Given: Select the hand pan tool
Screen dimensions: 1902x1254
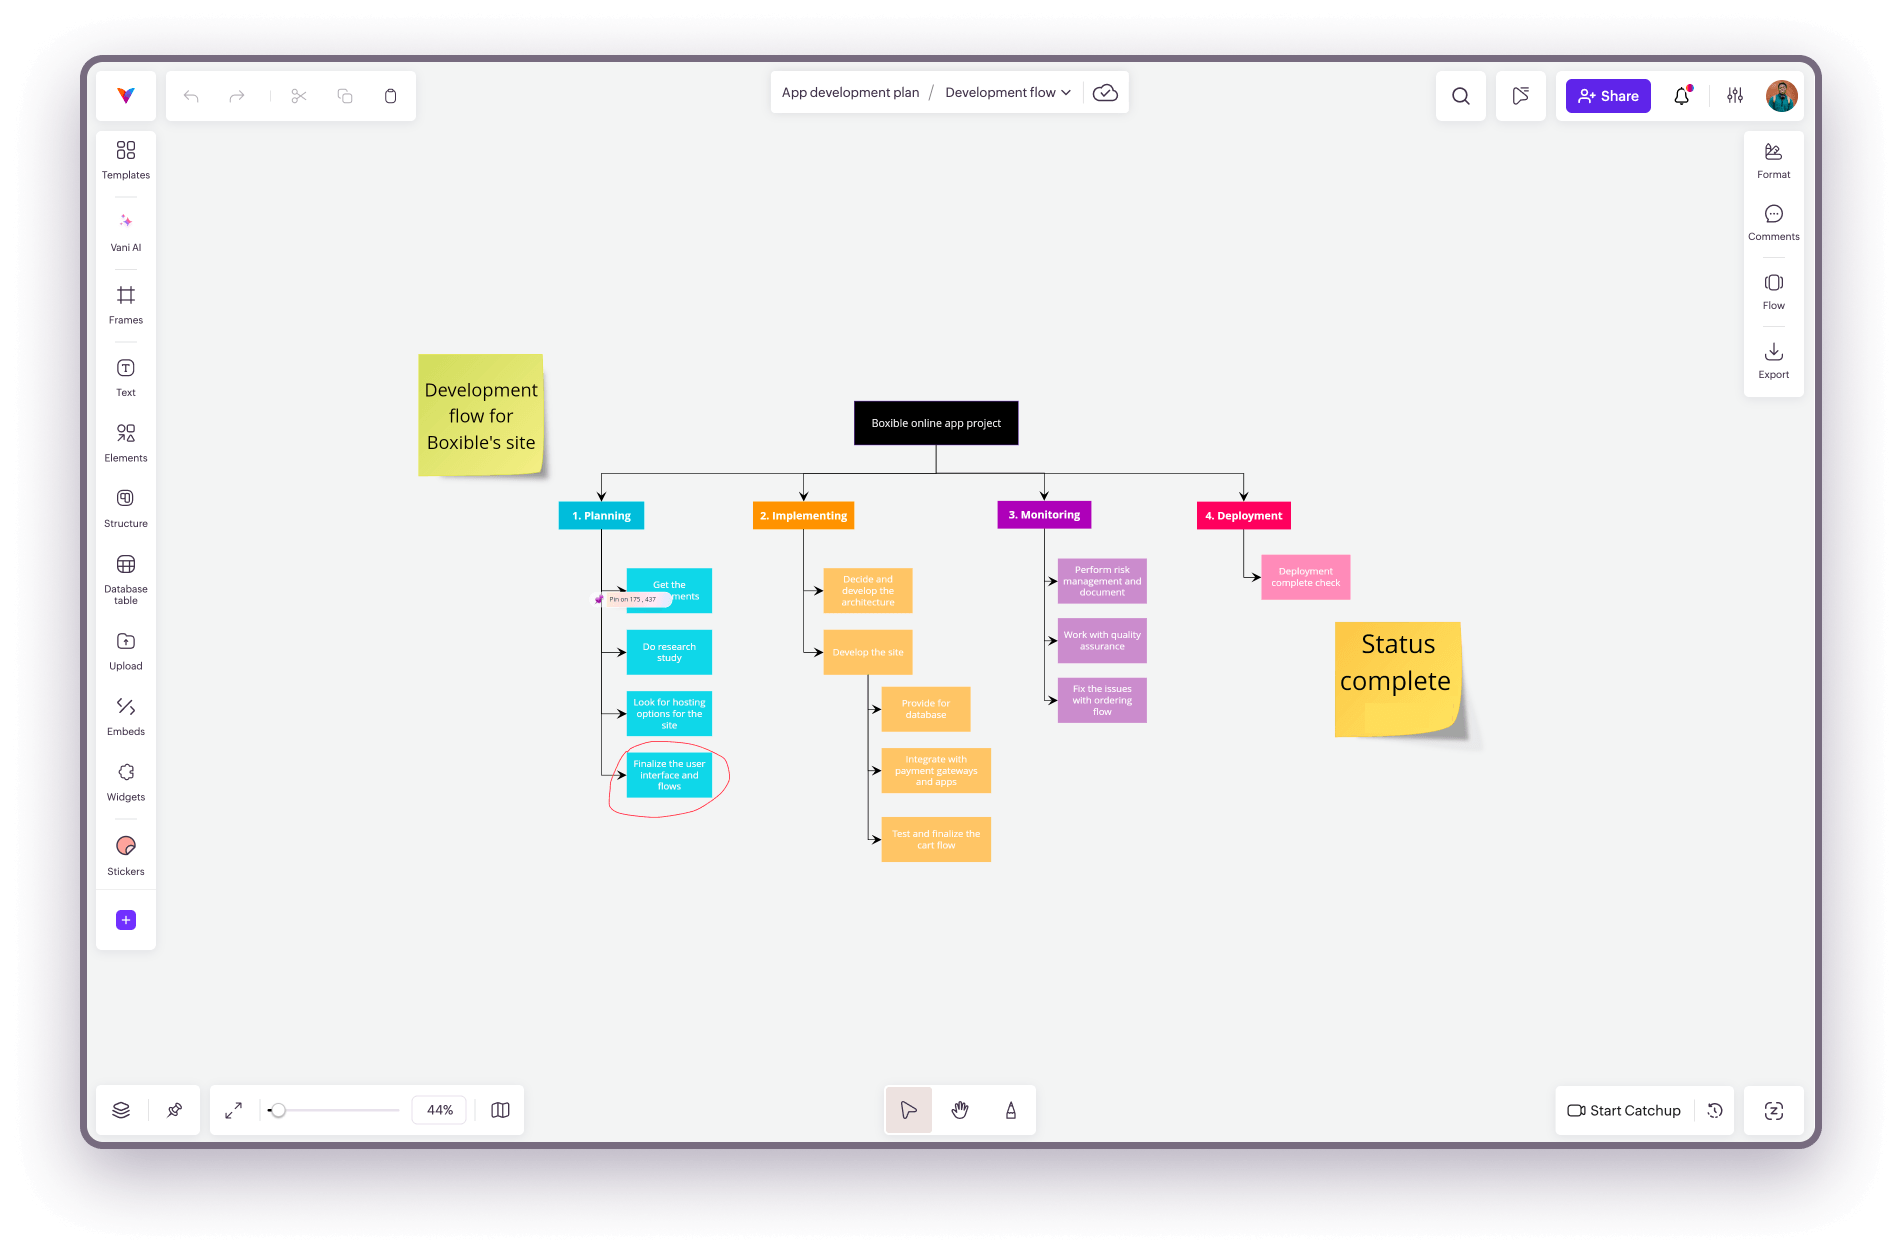Looking at the screenshot, I should pos(960,1110).
